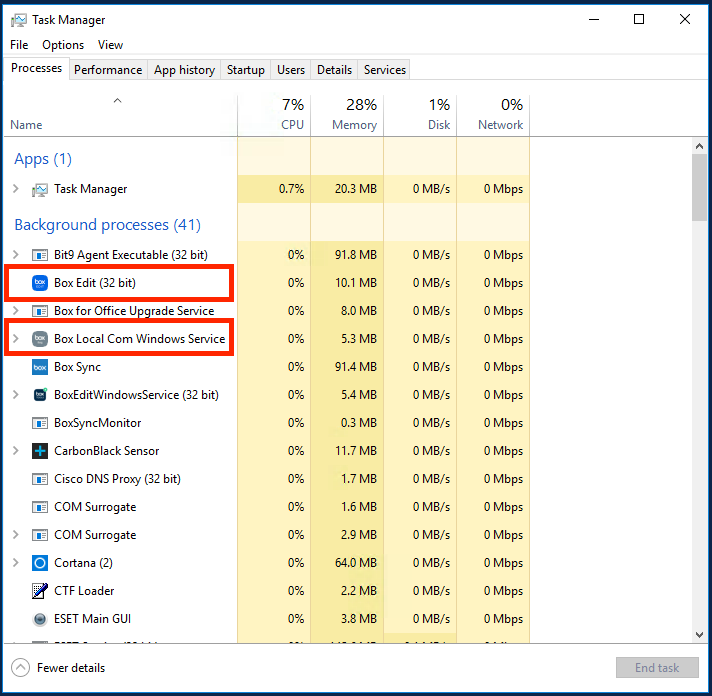Click the vertical scrollbar thumb

pos(699,188)
